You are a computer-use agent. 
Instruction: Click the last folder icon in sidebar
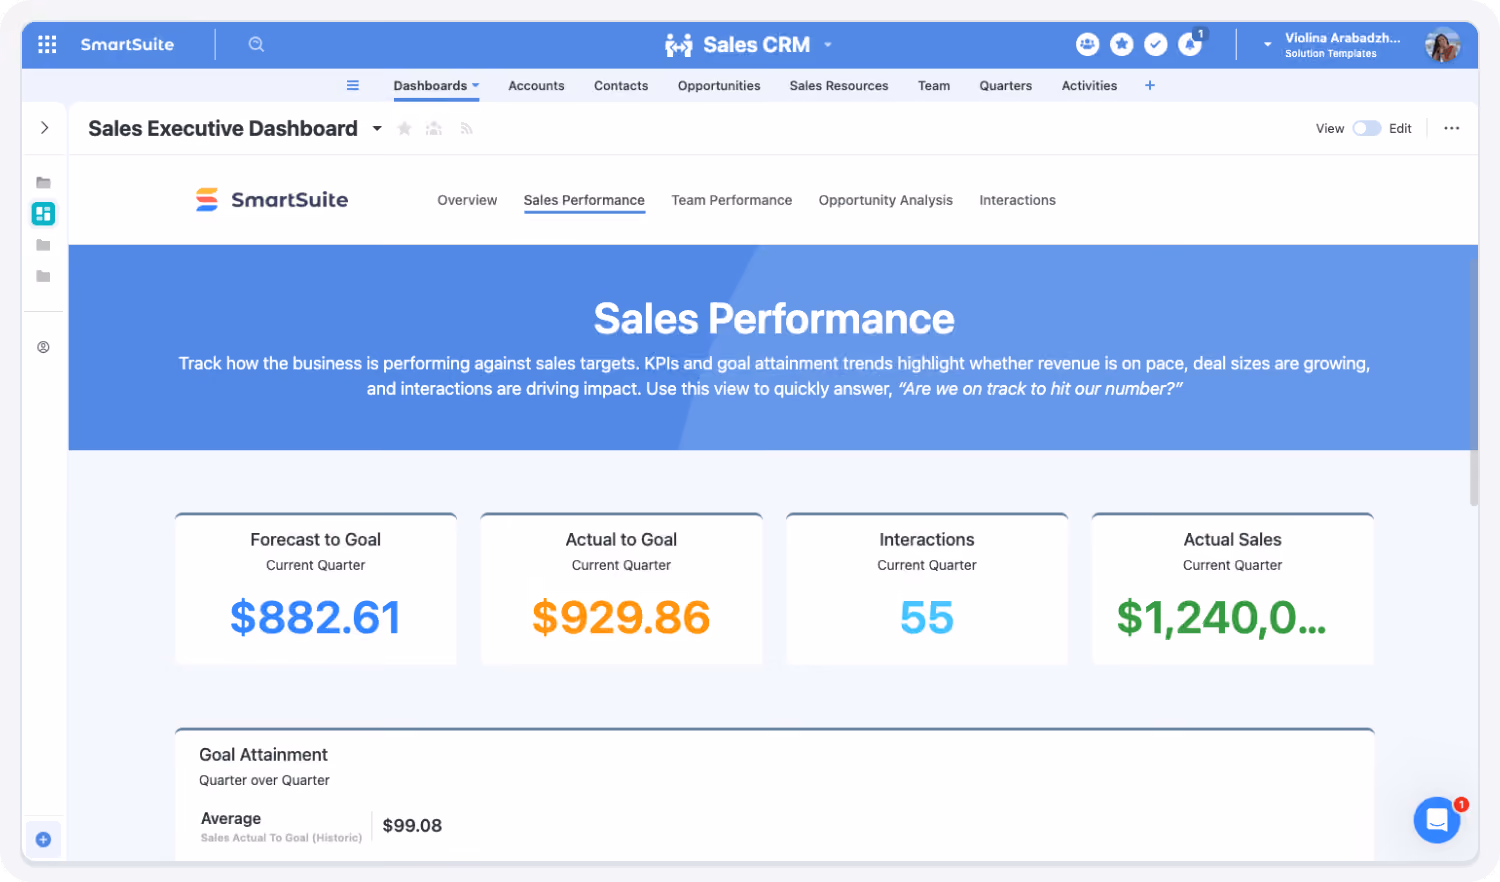43,276
